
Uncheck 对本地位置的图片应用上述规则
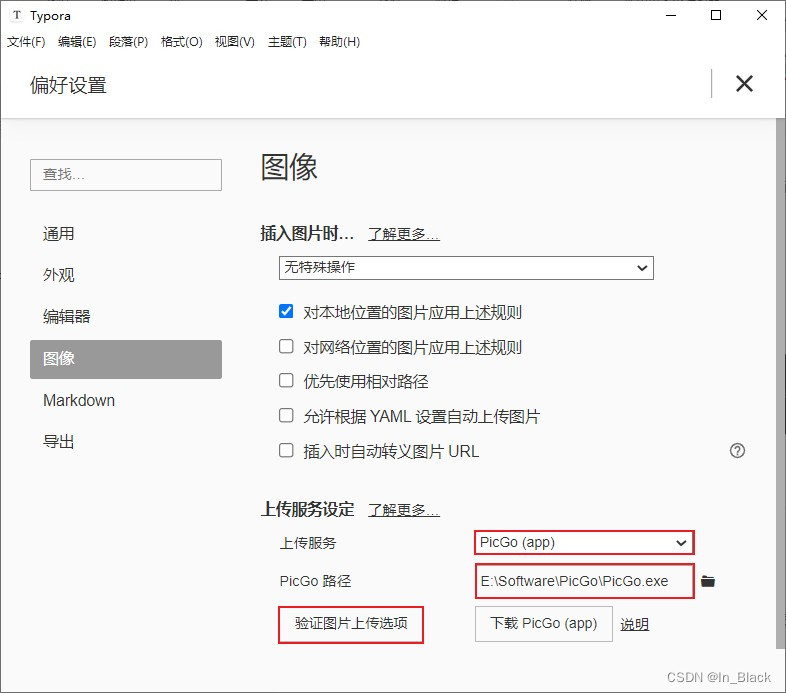[x=286, y=311]
